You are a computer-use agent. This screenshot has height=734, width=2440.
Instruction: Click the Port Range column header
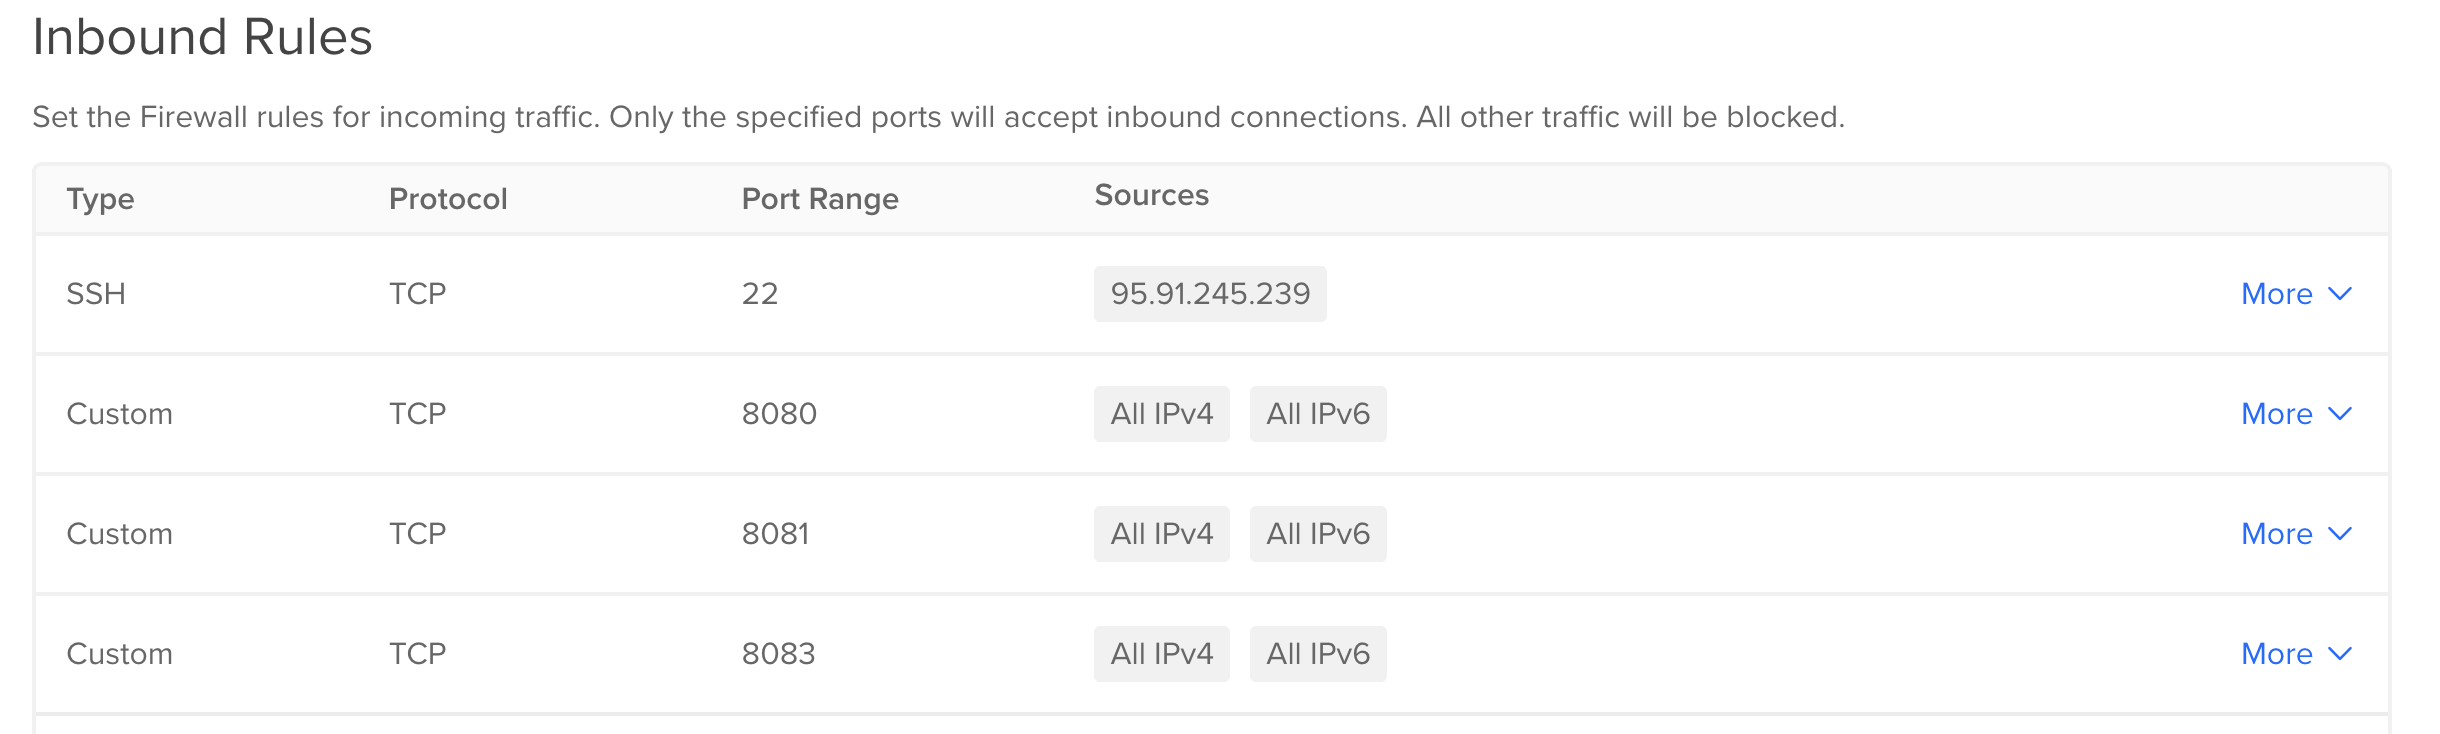[x=820, y=199]
